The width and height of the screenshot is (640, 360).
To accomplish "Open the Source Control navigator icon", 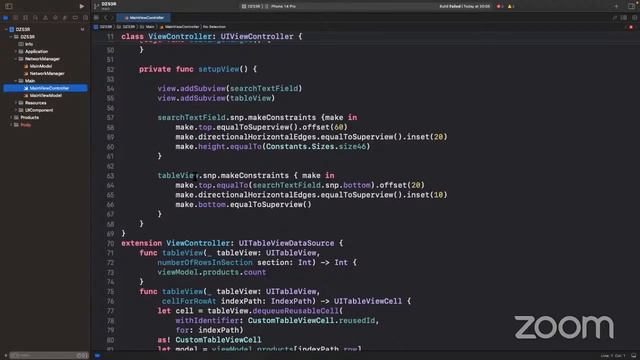I will click(x=16, y=18).
